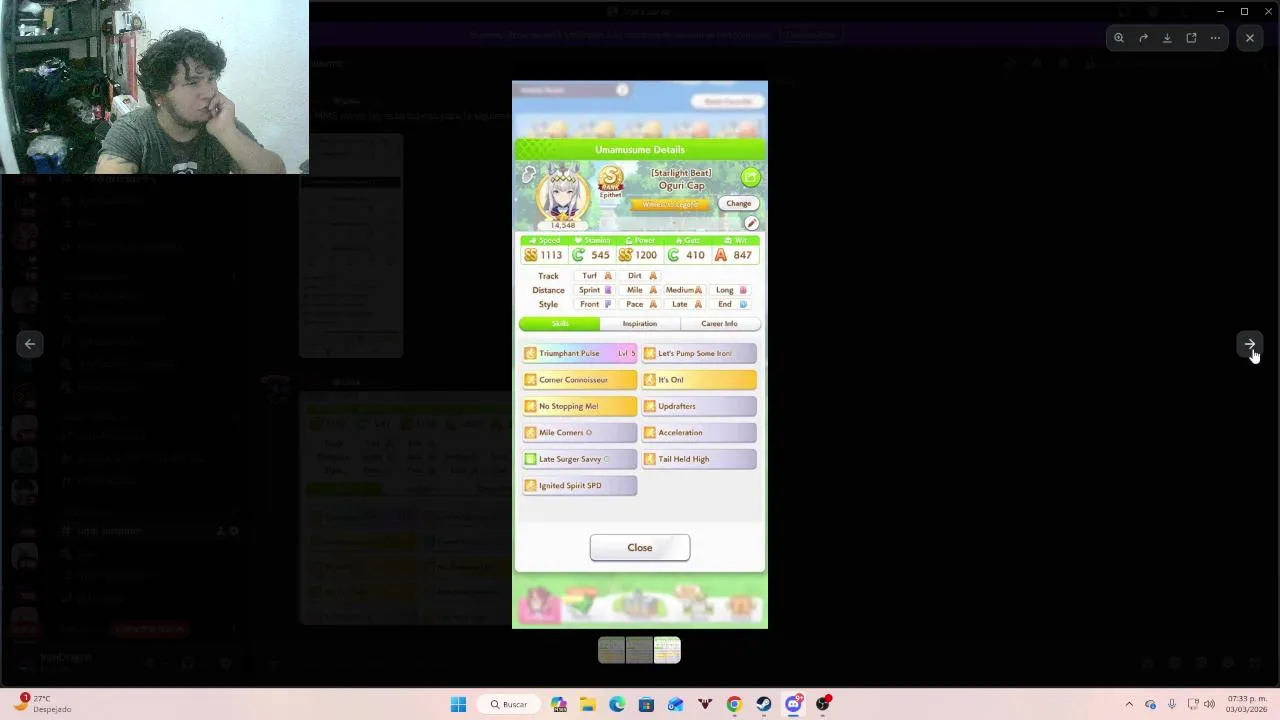Click the Guts stat value 410
The image size is (1280, 720).
click(695, 255)
